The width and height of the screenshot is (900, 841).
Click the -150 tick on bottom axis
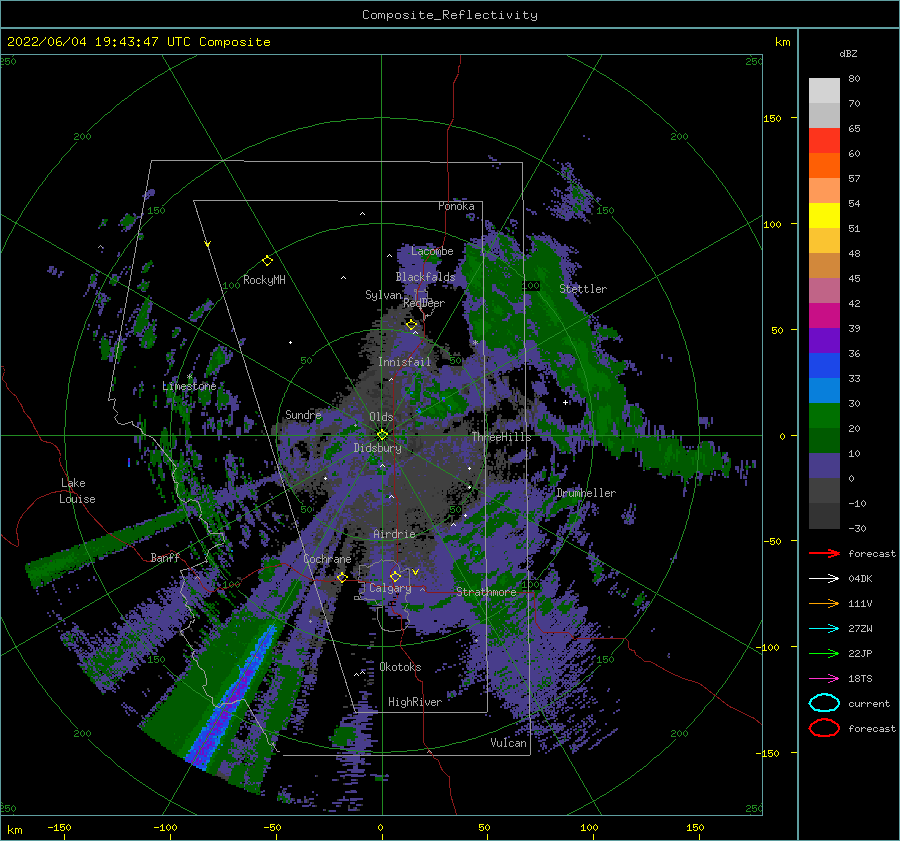[59, 827]
